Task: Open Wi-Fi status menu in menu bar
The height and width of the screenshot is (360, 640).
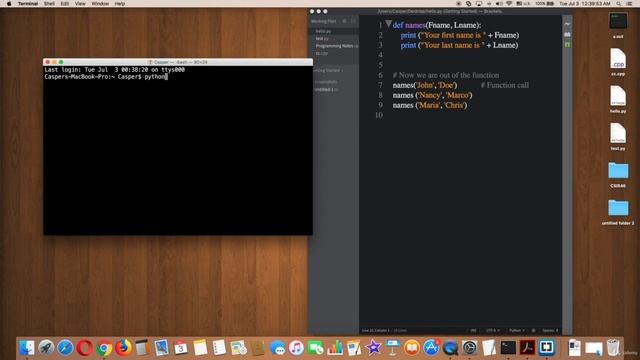Action: (x=509, y=4)
